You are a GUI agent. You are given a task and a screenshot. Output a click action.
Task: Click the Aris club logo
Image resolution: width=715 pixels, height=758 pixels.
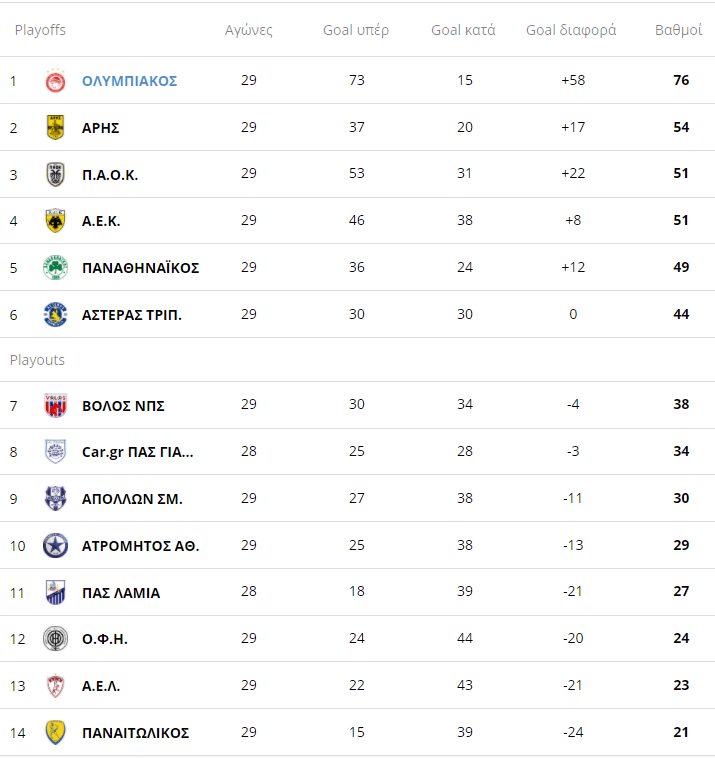pyautogui.click(x=55, y=128)
